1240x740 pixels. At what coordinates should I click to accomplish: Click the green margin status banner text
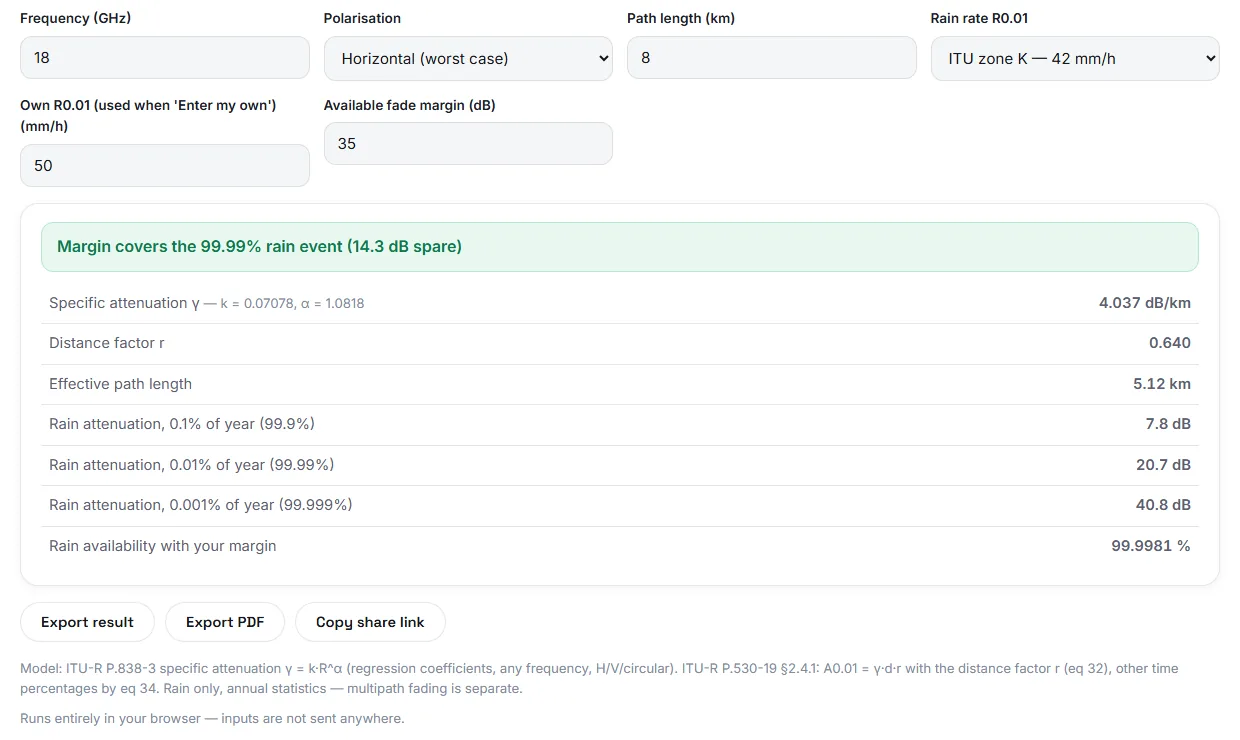click(259, 247)
